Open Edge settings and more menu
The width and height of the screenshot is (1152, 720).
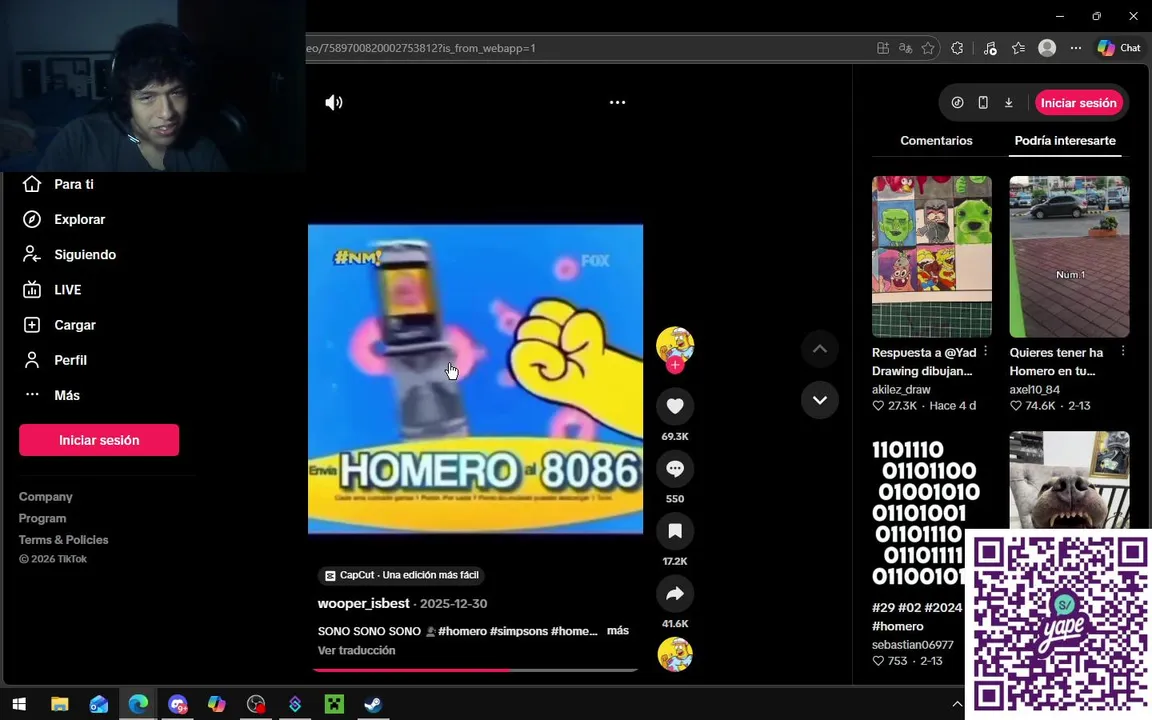tap(1076, 48)
